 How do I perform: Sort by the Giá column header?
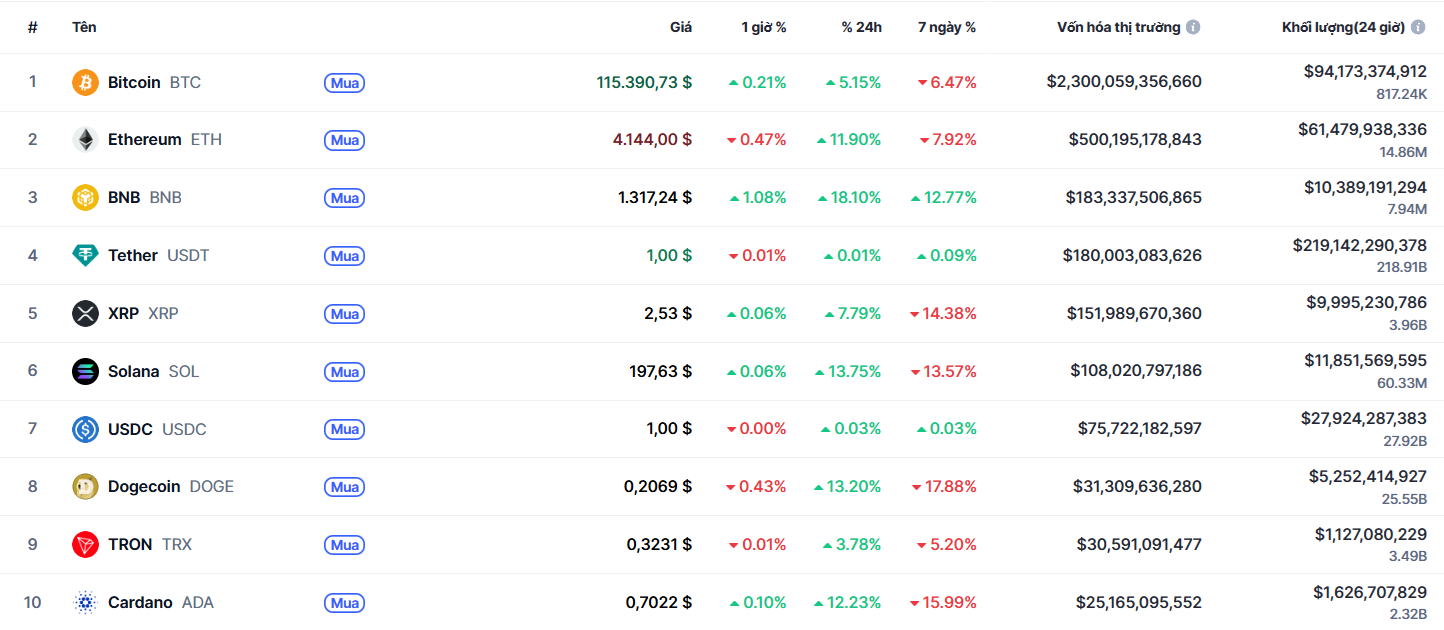tap(681, 27)
